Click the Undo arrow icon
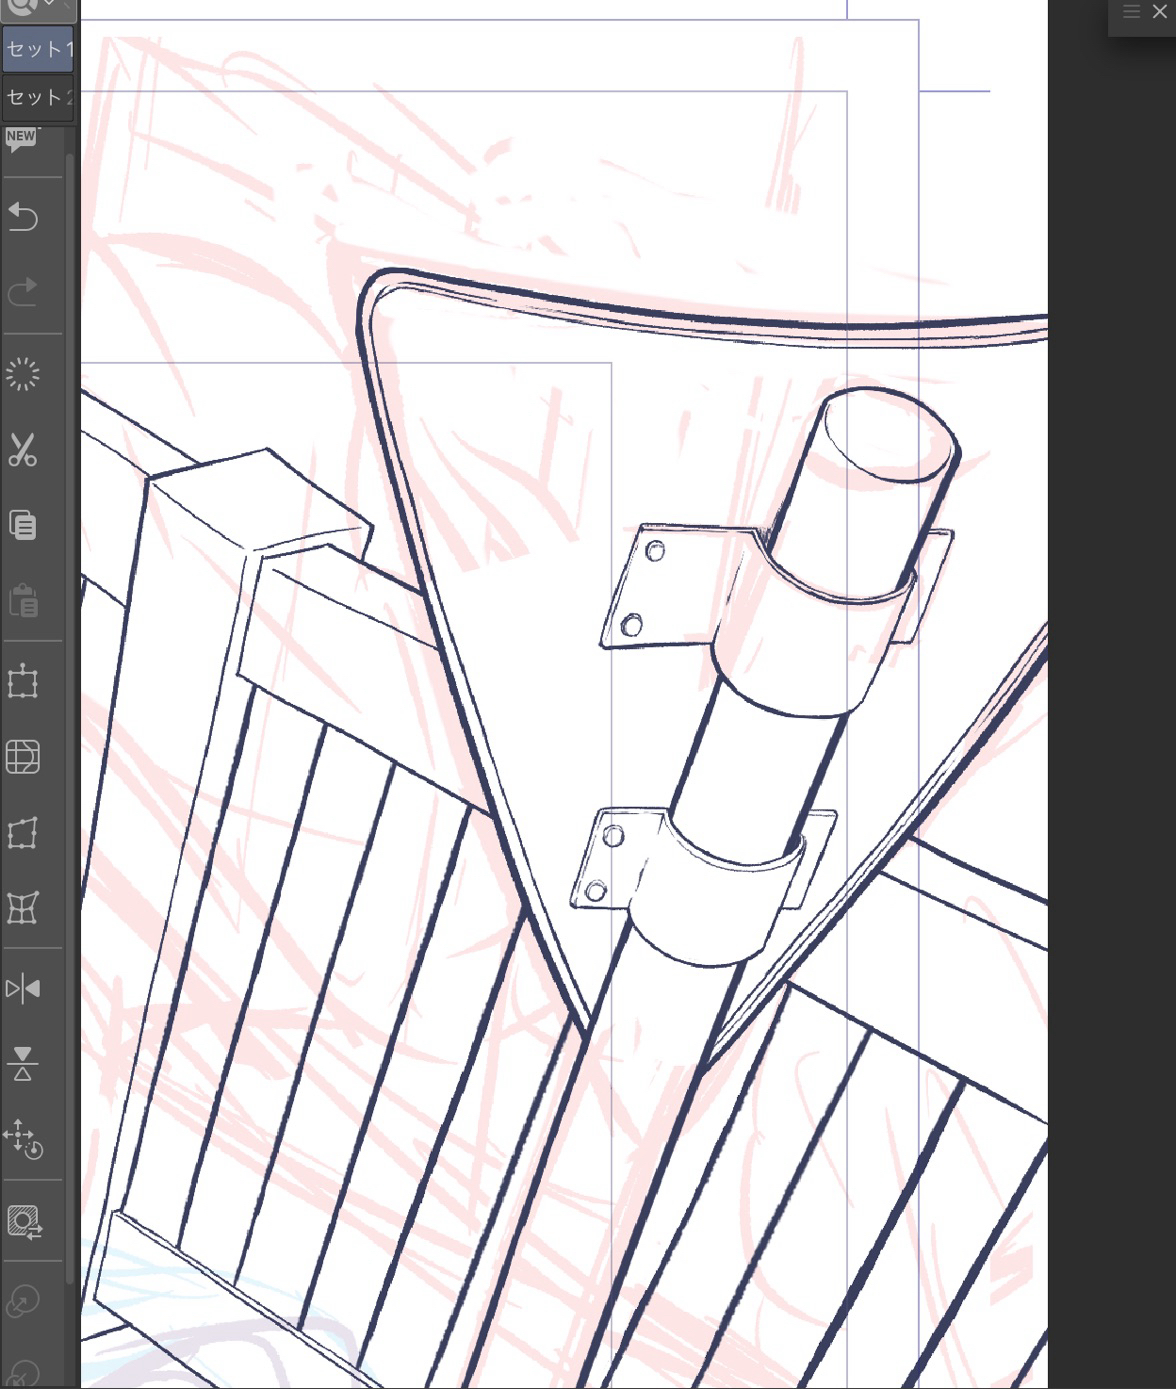The image size is (1176, 1389). [x=23, y=217]
